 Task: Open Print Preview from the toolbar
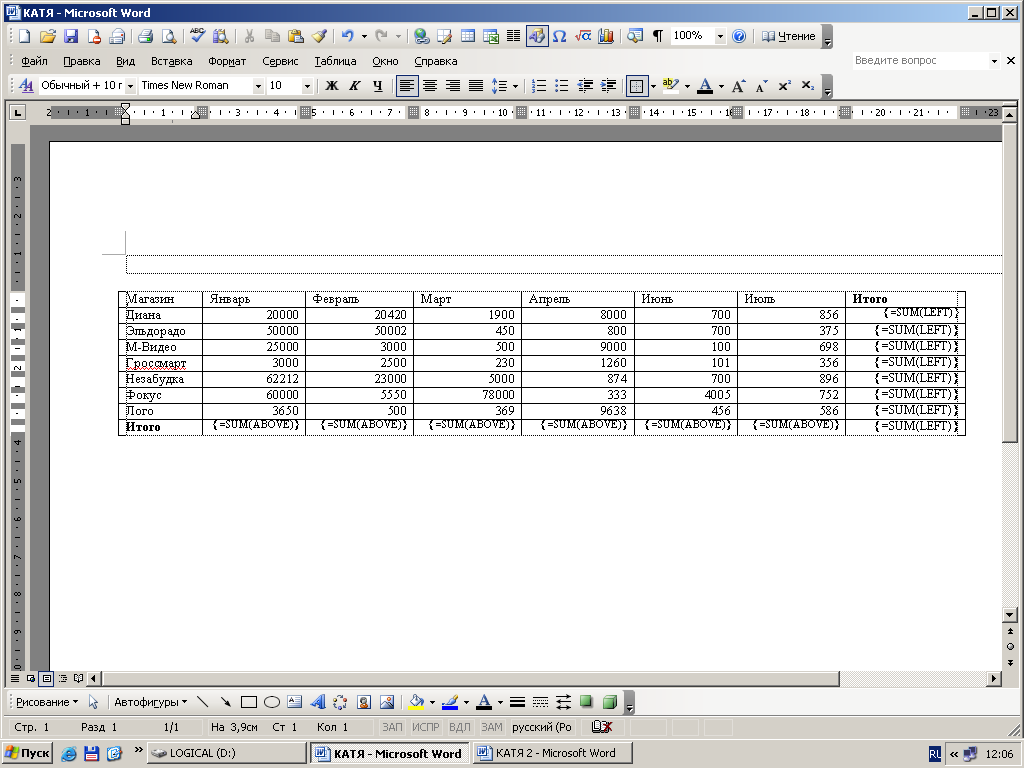point(169,37)
